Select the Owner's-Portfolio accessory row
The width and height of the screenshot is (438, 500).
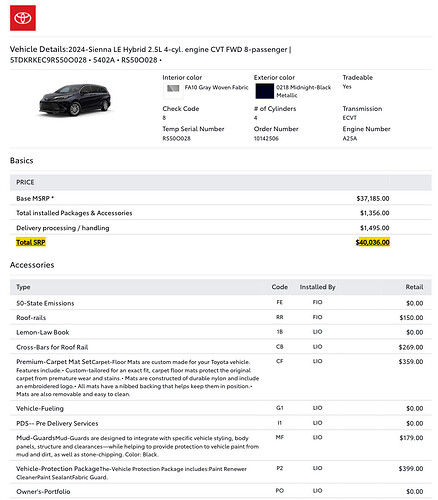click(x=221, y=491)
